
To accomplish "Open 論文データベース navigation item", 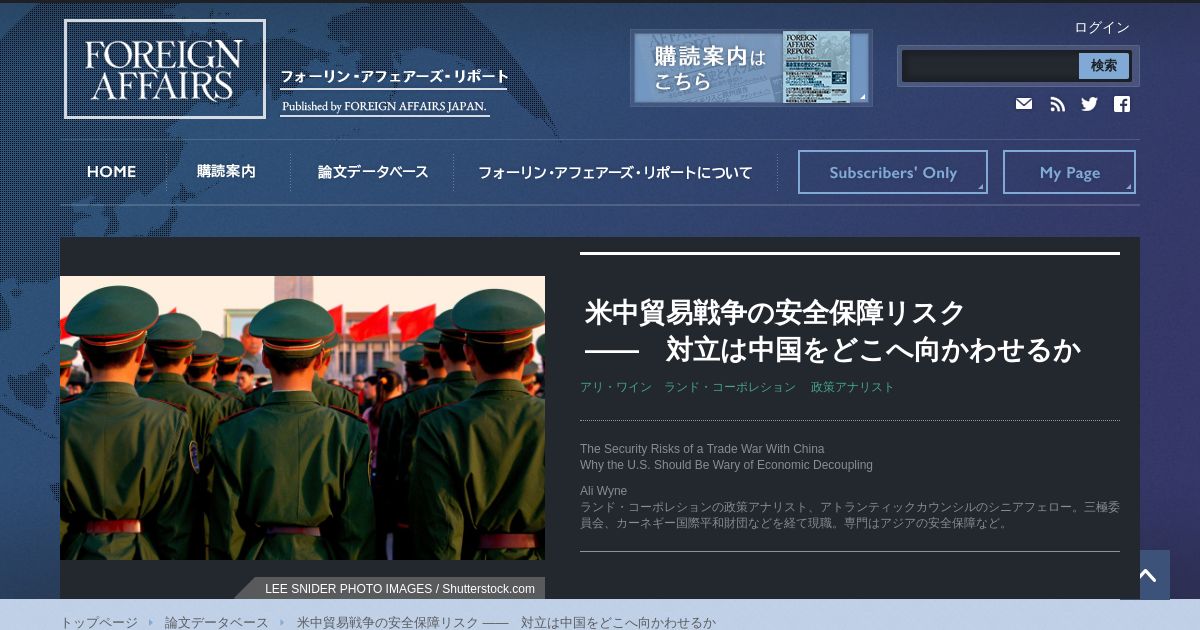I will click(373, 172).
